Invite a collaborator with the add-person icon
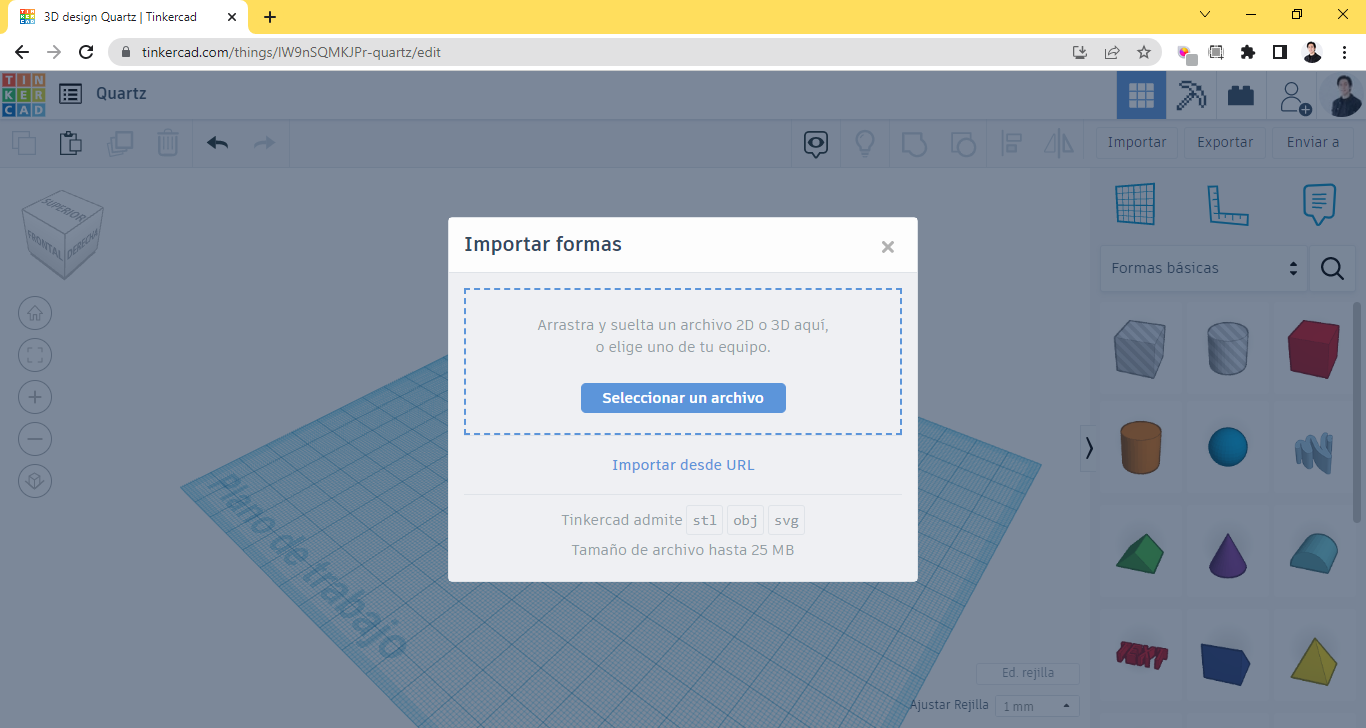Viewport: 1366px width, 728px height. coord(1295,97)
